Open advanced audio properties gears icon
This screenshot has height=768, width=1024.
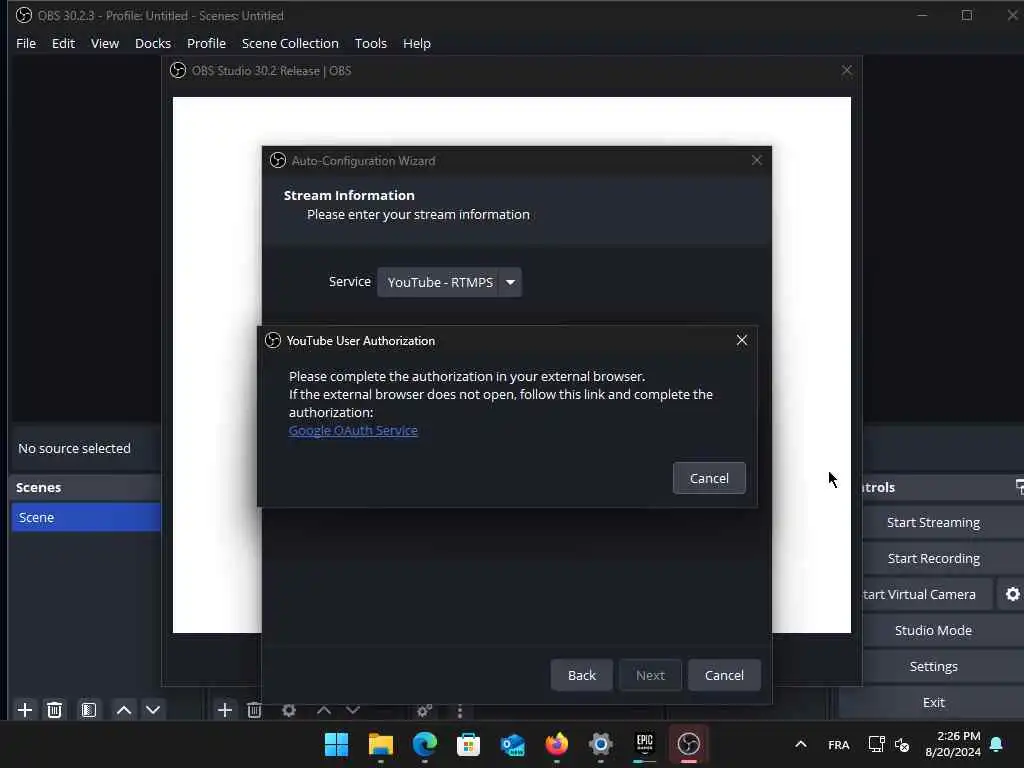pos(424,710)
